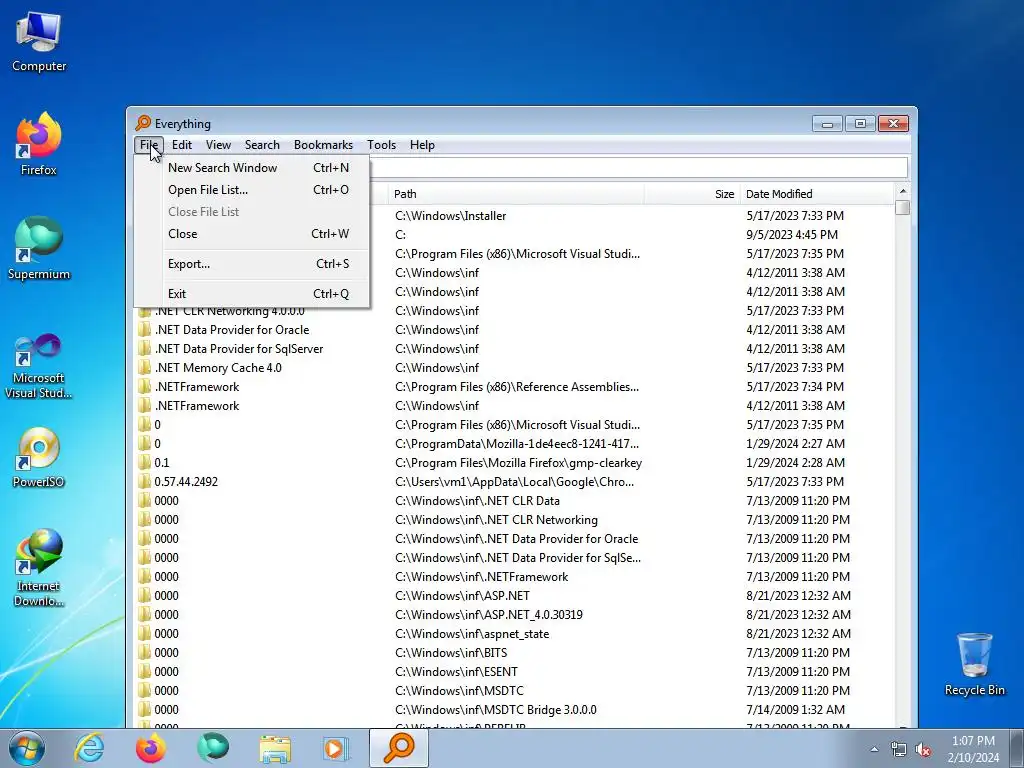This screenshot has width=1024, height=768.
Task: Open the Search menu
Action: [262, 145]
